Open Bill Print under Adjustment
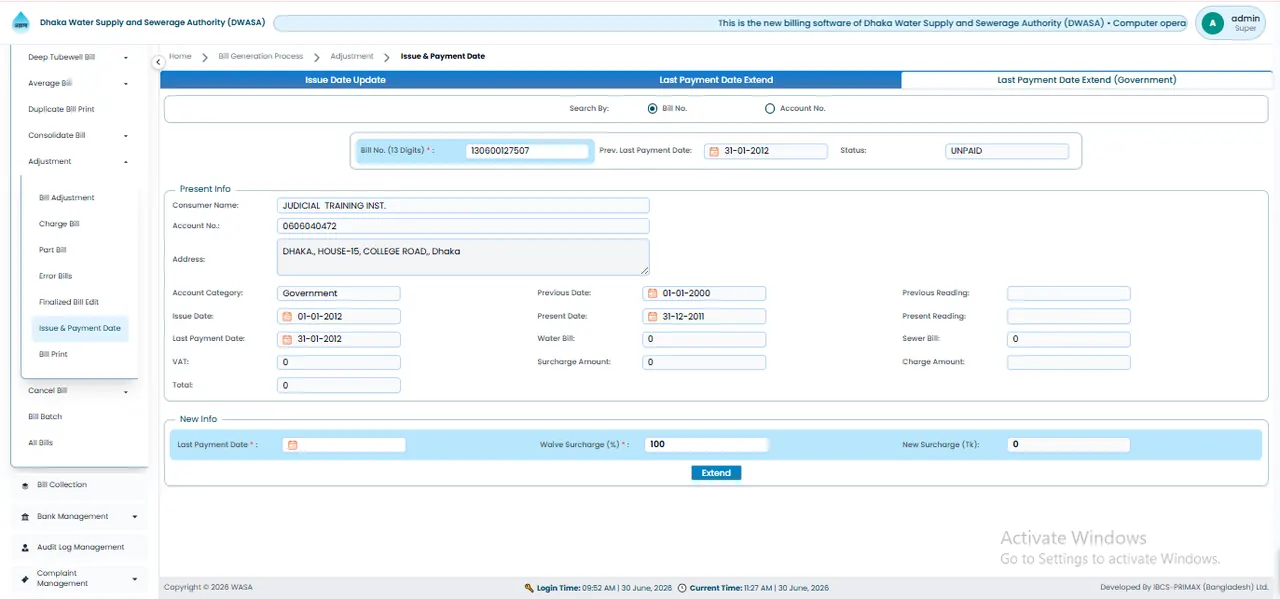Viewport: 1280px width, 599px height. [x=53, y=354]
